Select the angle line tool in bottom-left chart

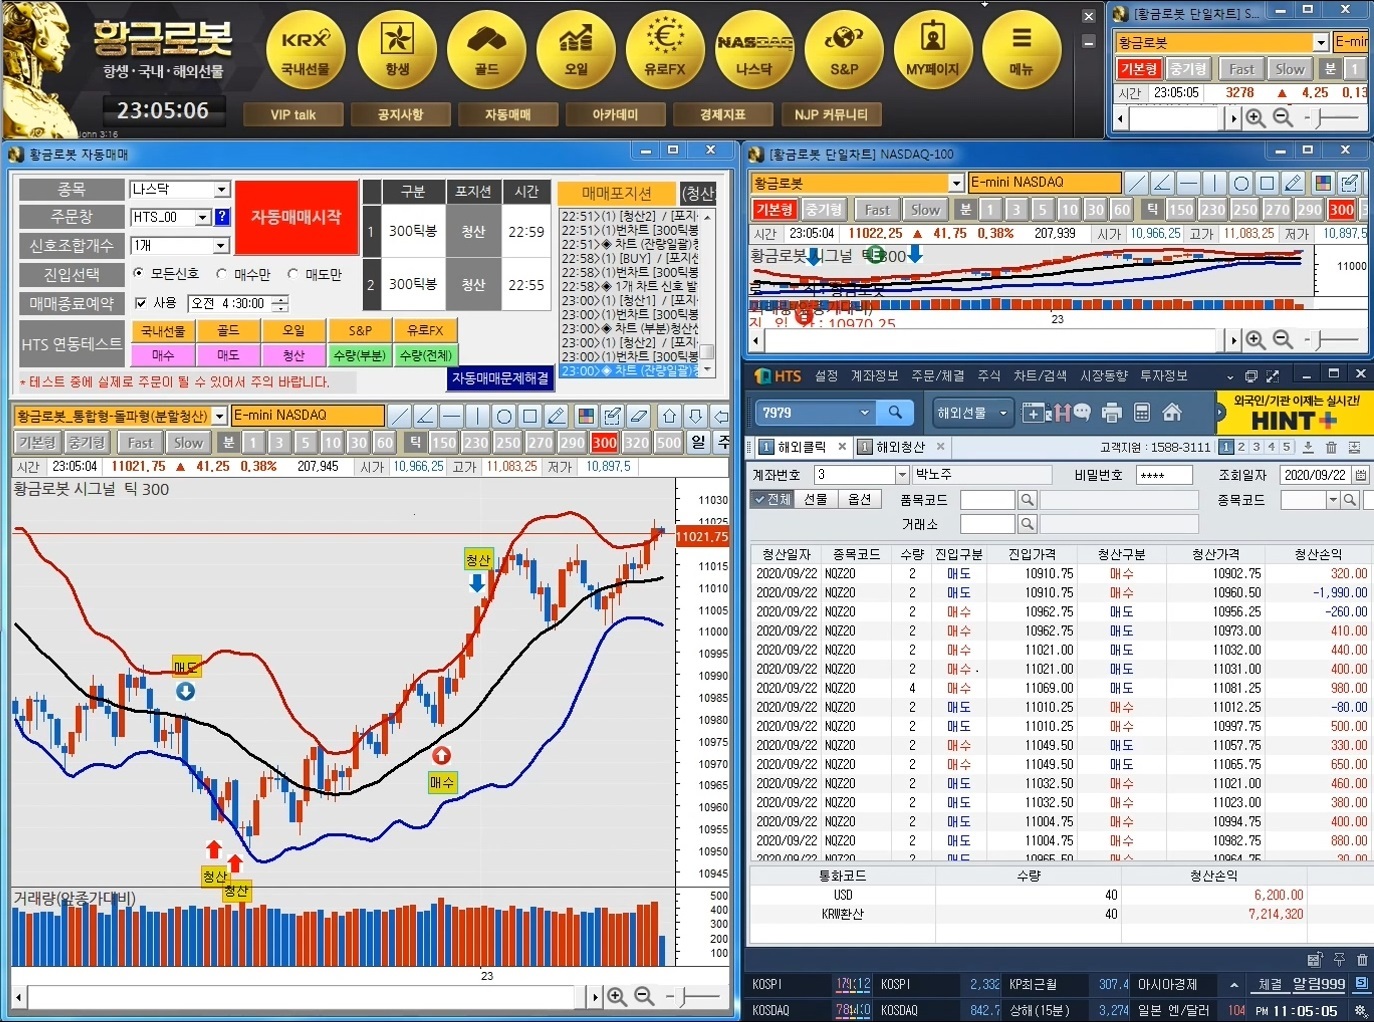(425, 416)
